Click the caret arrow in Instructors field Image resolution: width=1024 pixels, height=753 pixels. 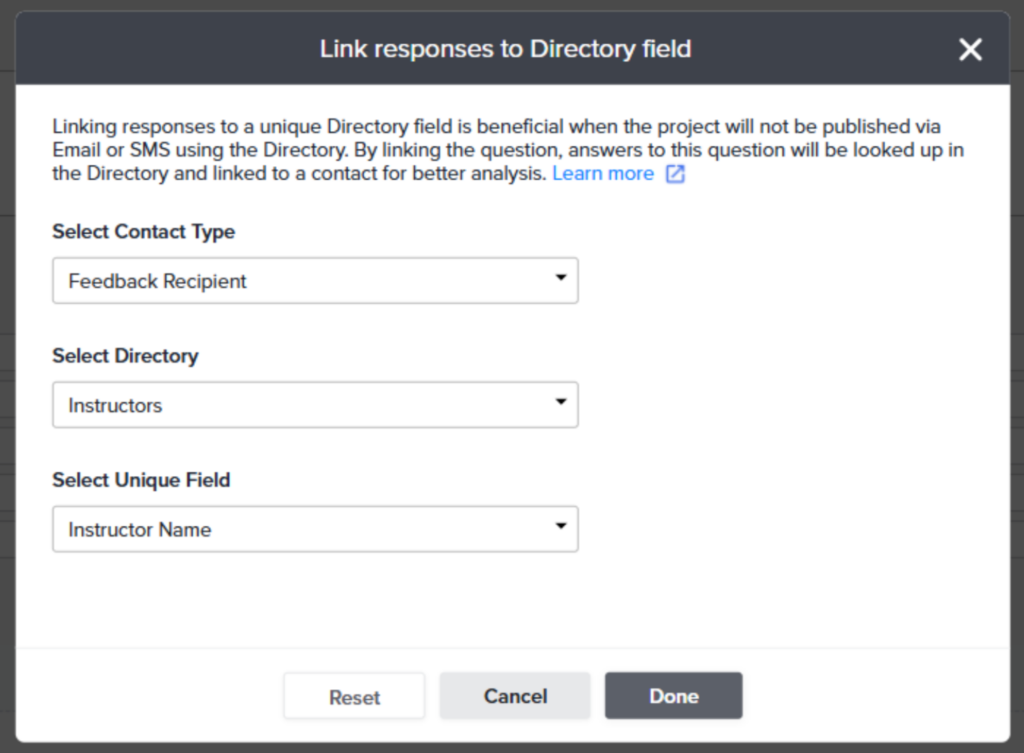[x=561, y=402]
